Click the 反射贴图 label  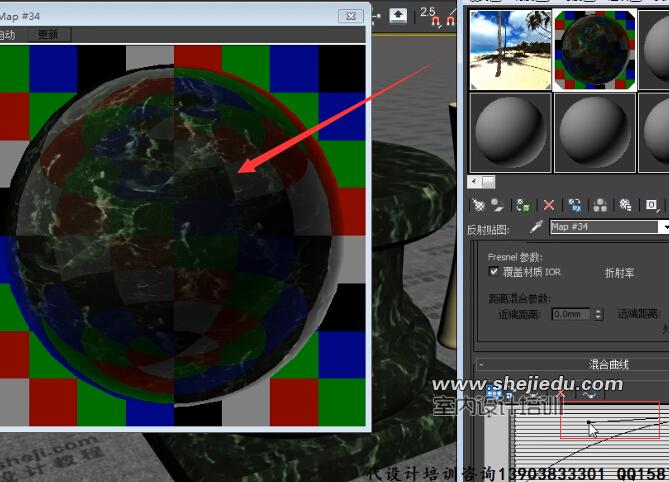tap(488, 230)
